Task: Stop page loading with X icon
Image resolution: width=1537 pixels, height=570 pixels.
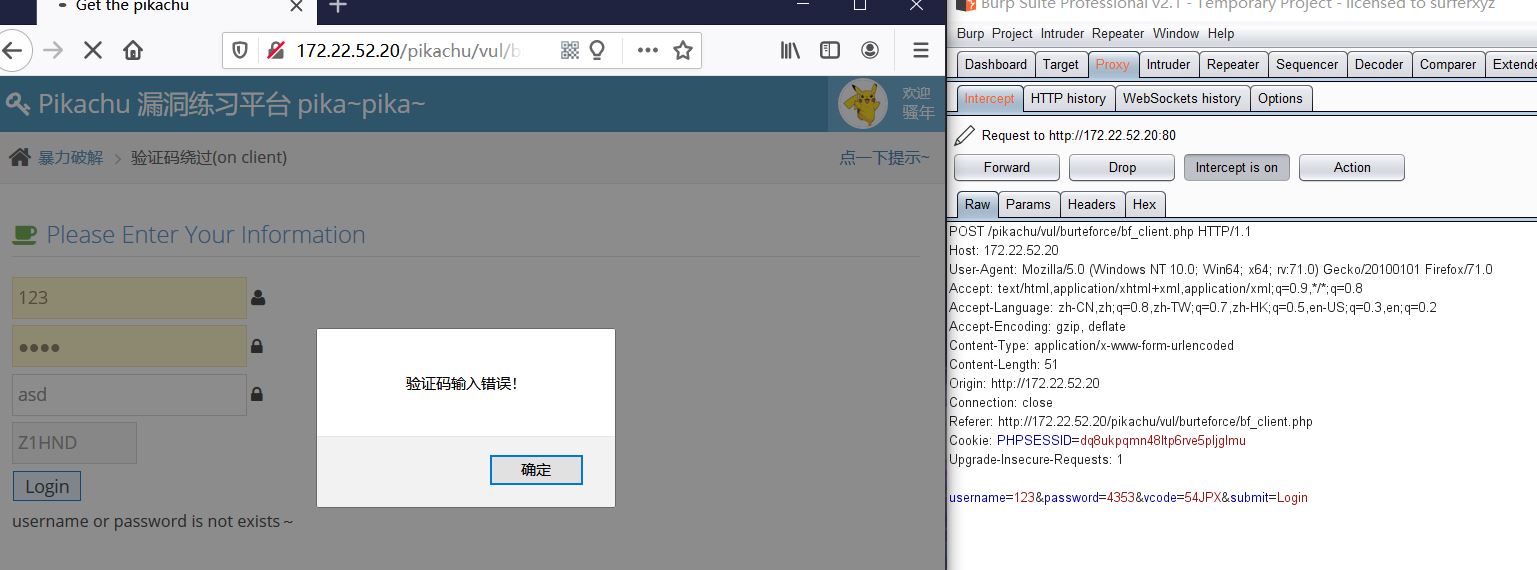Action: point(93,50)
